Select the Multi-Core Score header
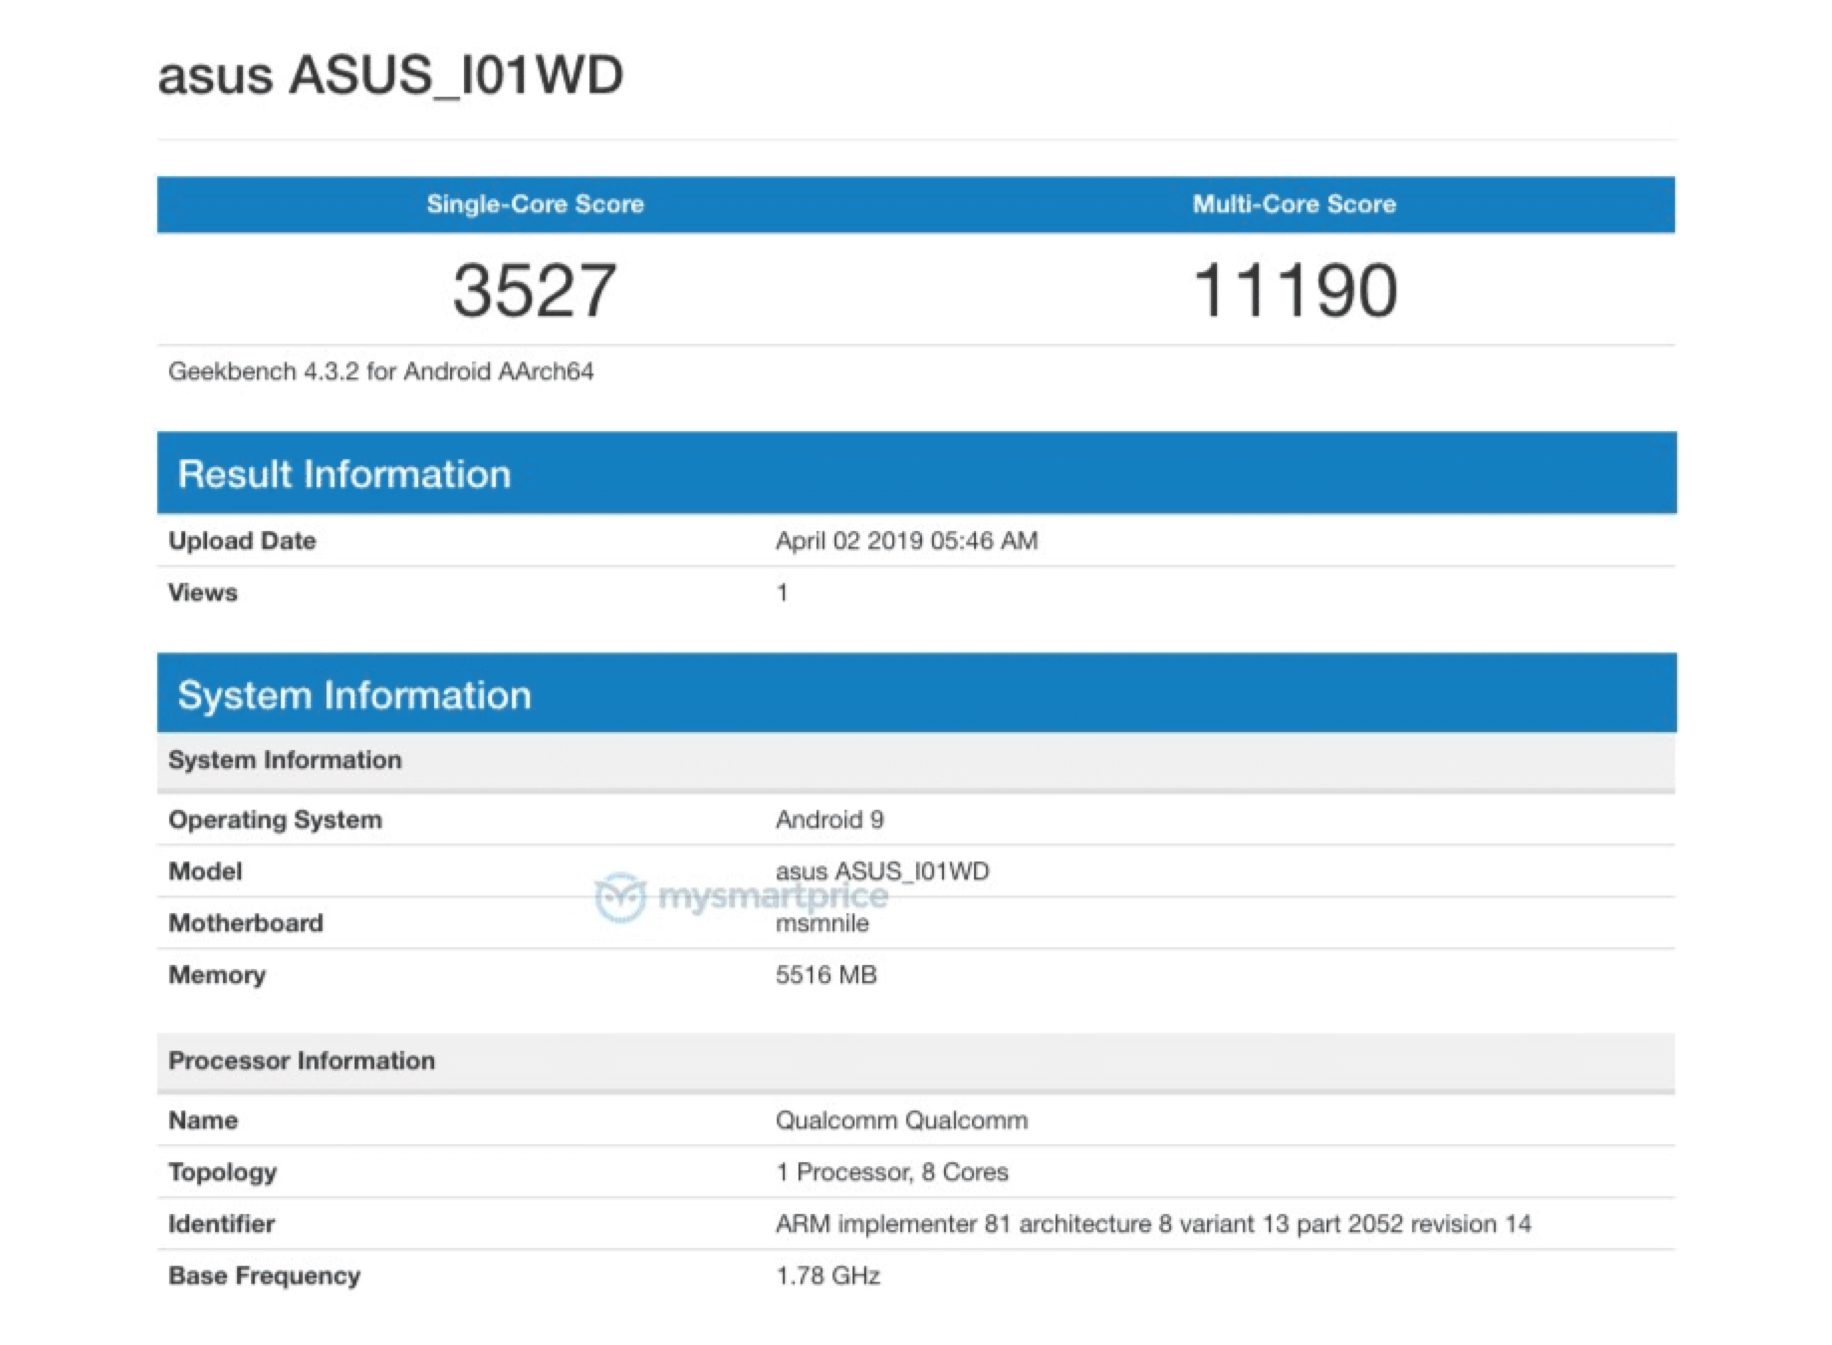1832x1345 pixels. tap(1294, 204)
